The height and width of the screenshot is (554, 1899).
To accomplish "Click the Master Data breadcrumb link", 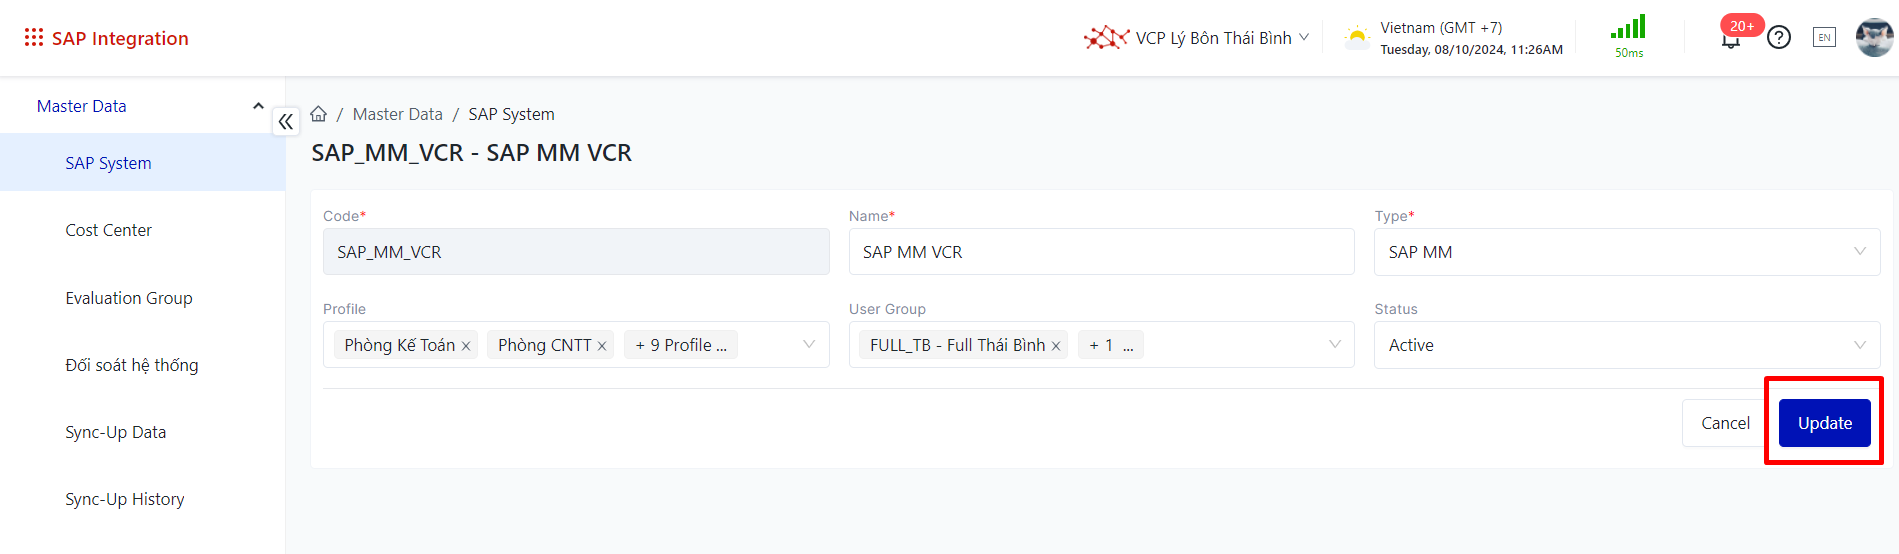I will coord(397,114).
